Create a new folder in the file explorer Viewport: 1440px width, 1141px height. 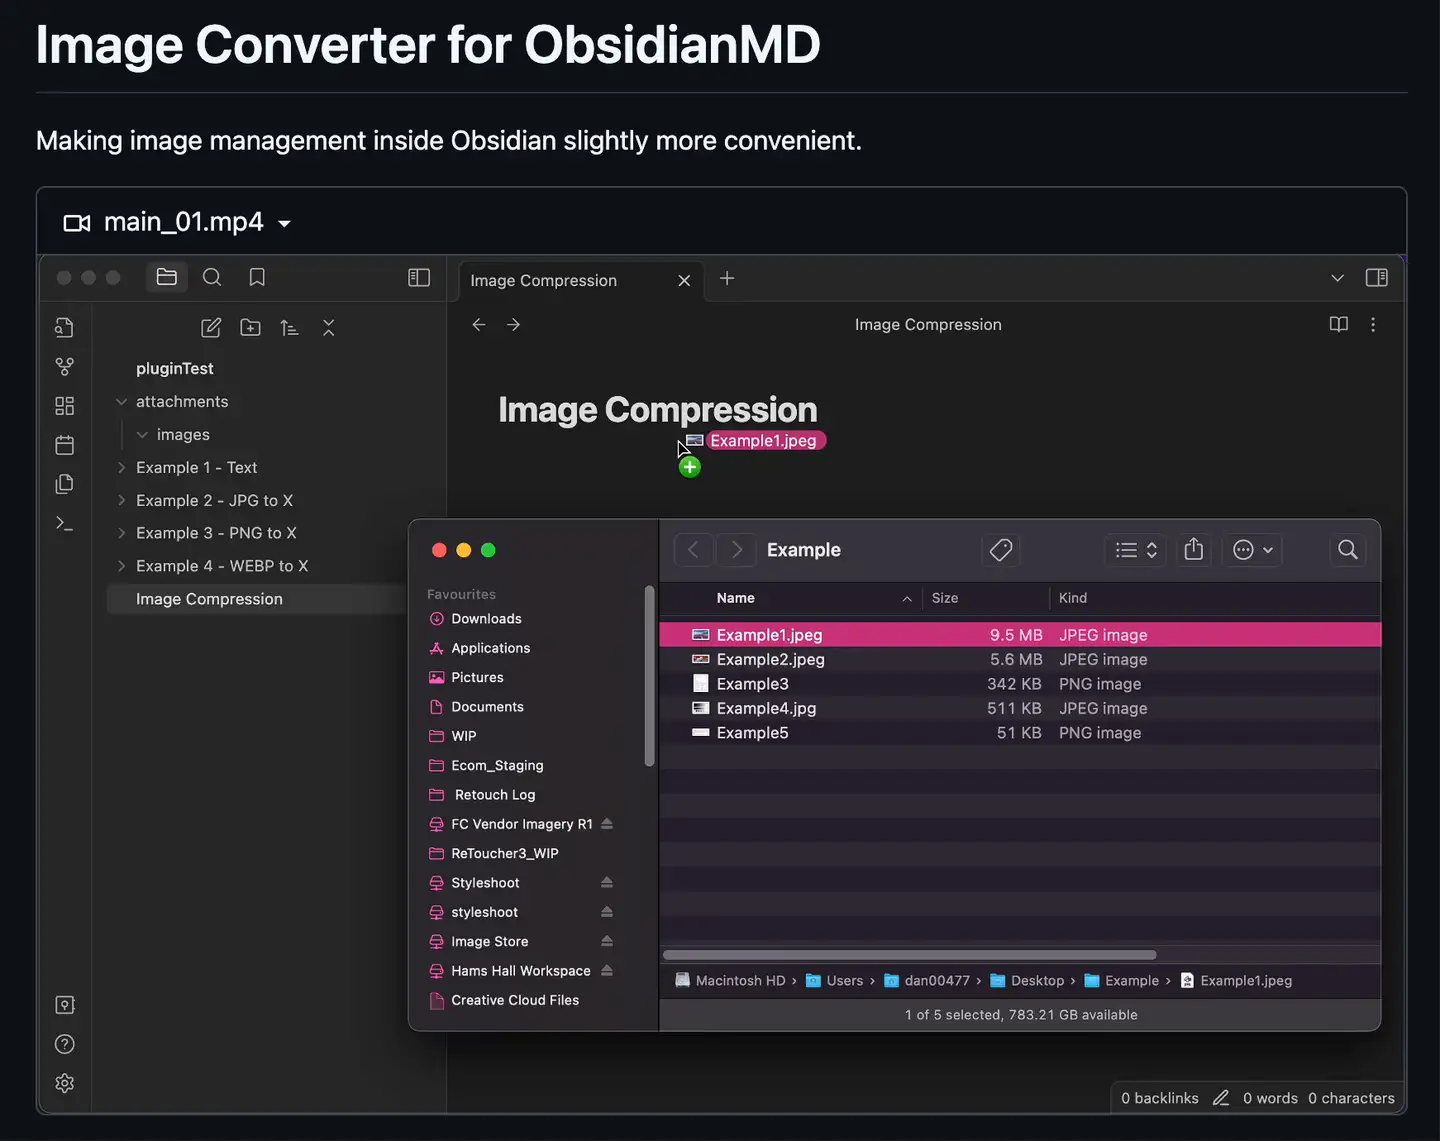[250, 328]
